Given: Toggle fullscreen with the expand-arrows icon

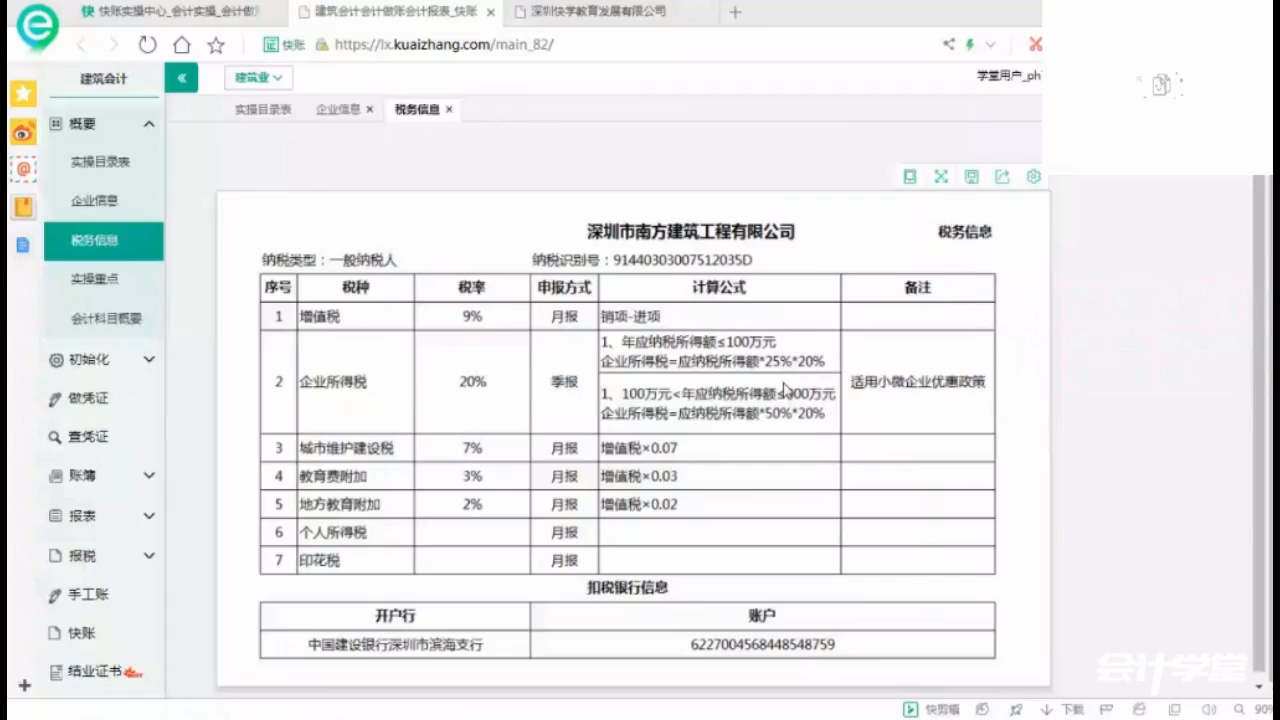Looking at the screenshot, I should coord(941,176).
